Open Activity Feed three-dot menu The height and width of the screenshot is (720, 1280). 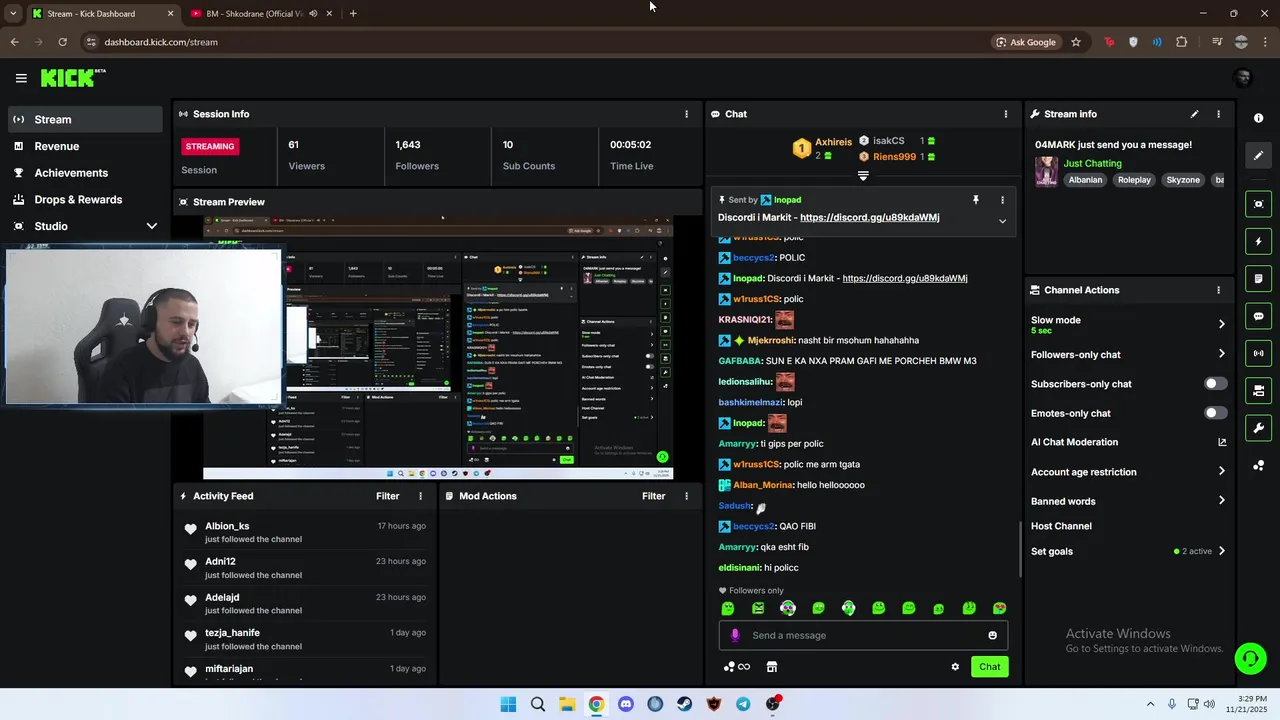[420, 496]
